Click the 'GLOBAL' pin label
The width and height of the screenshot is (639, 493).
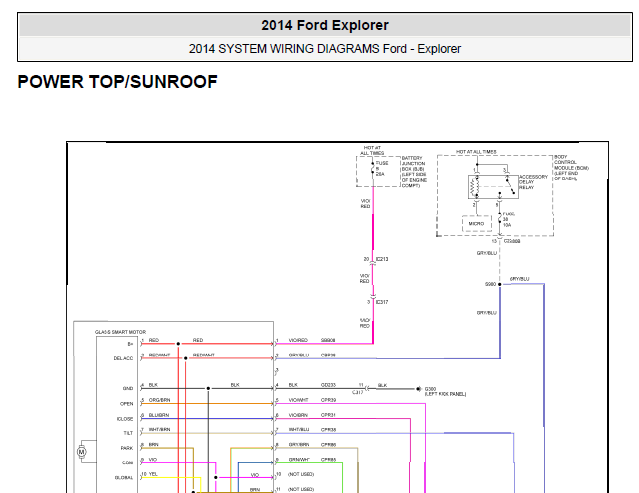tap(124, 478)
